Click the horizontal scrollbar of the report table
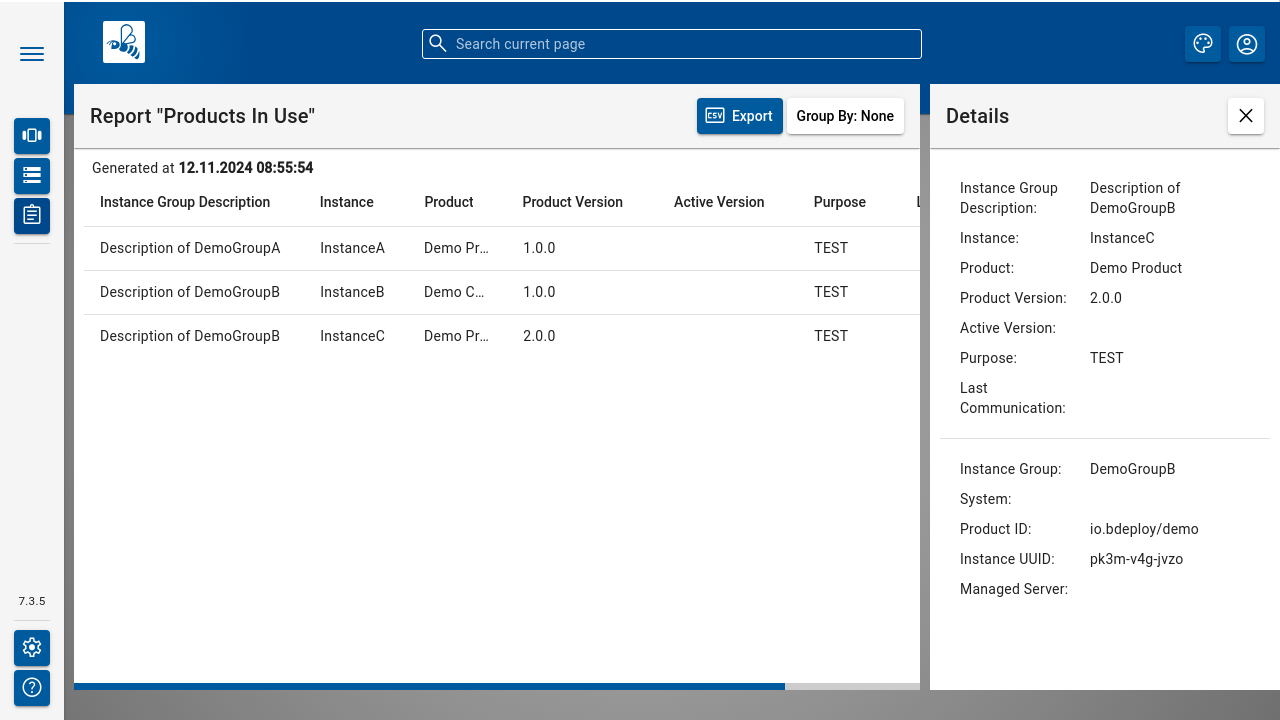 tap(429, 686)
